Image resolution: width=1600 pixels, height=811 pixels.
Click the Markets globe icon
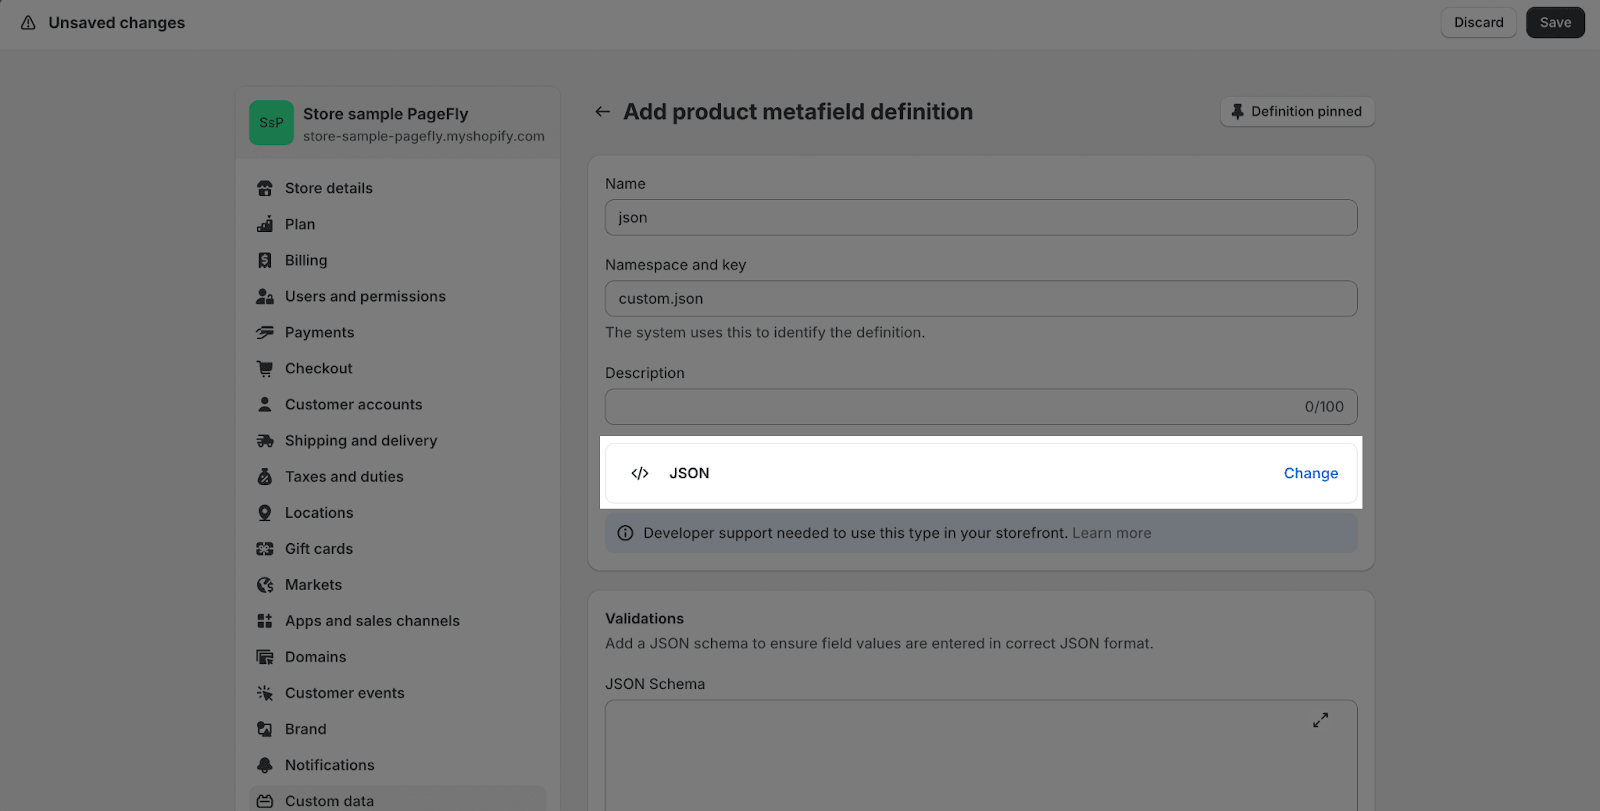265,585
